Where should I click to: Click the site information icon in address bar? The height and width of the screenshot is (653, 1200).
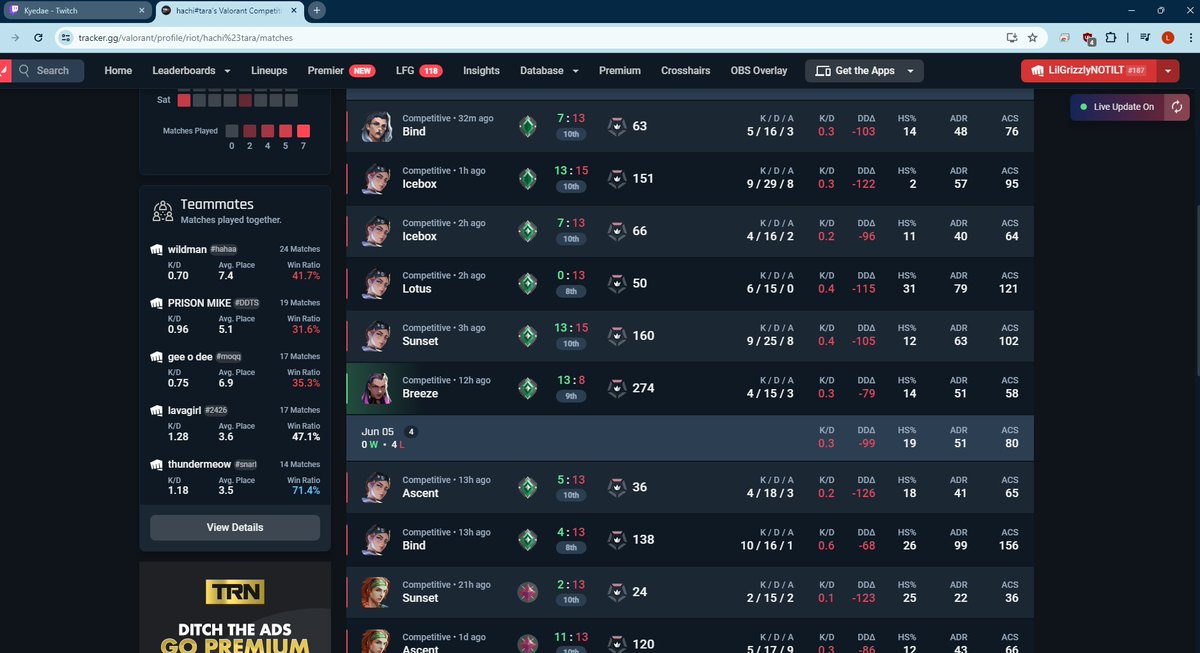[x=67, y=38]
